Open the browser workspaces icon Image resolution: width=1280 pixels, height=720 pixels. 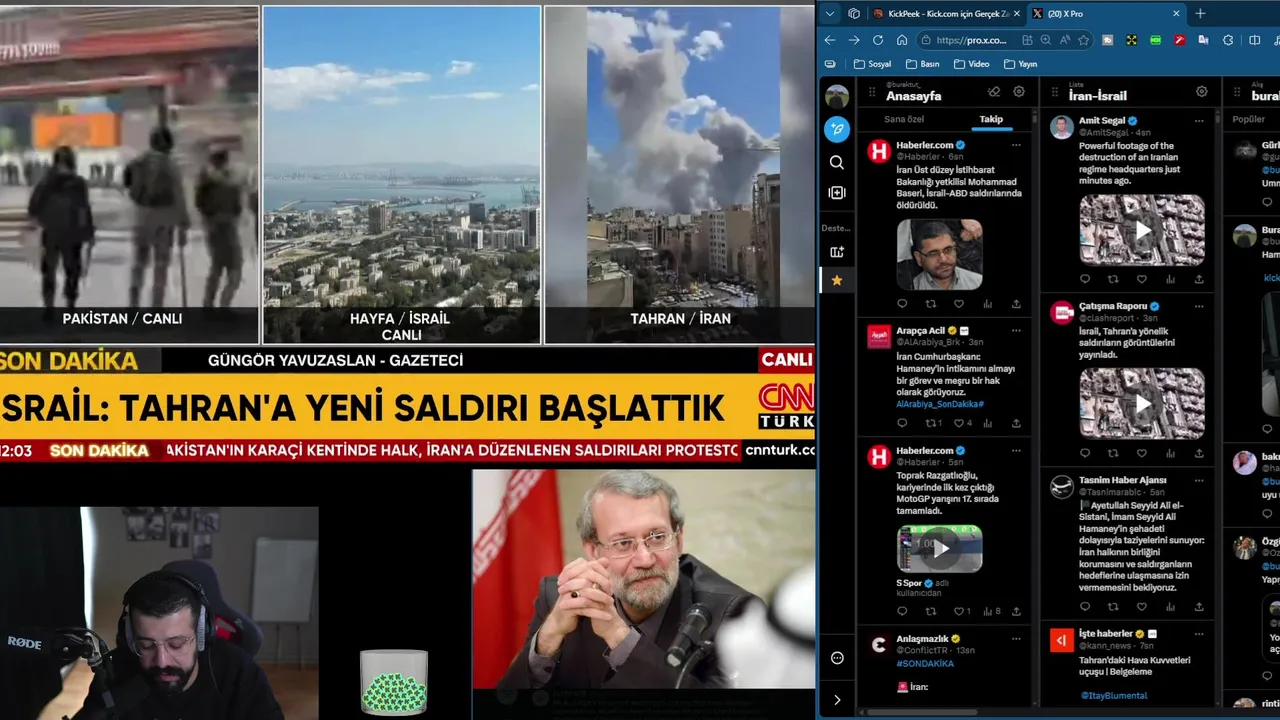click(x=854, y=13)
